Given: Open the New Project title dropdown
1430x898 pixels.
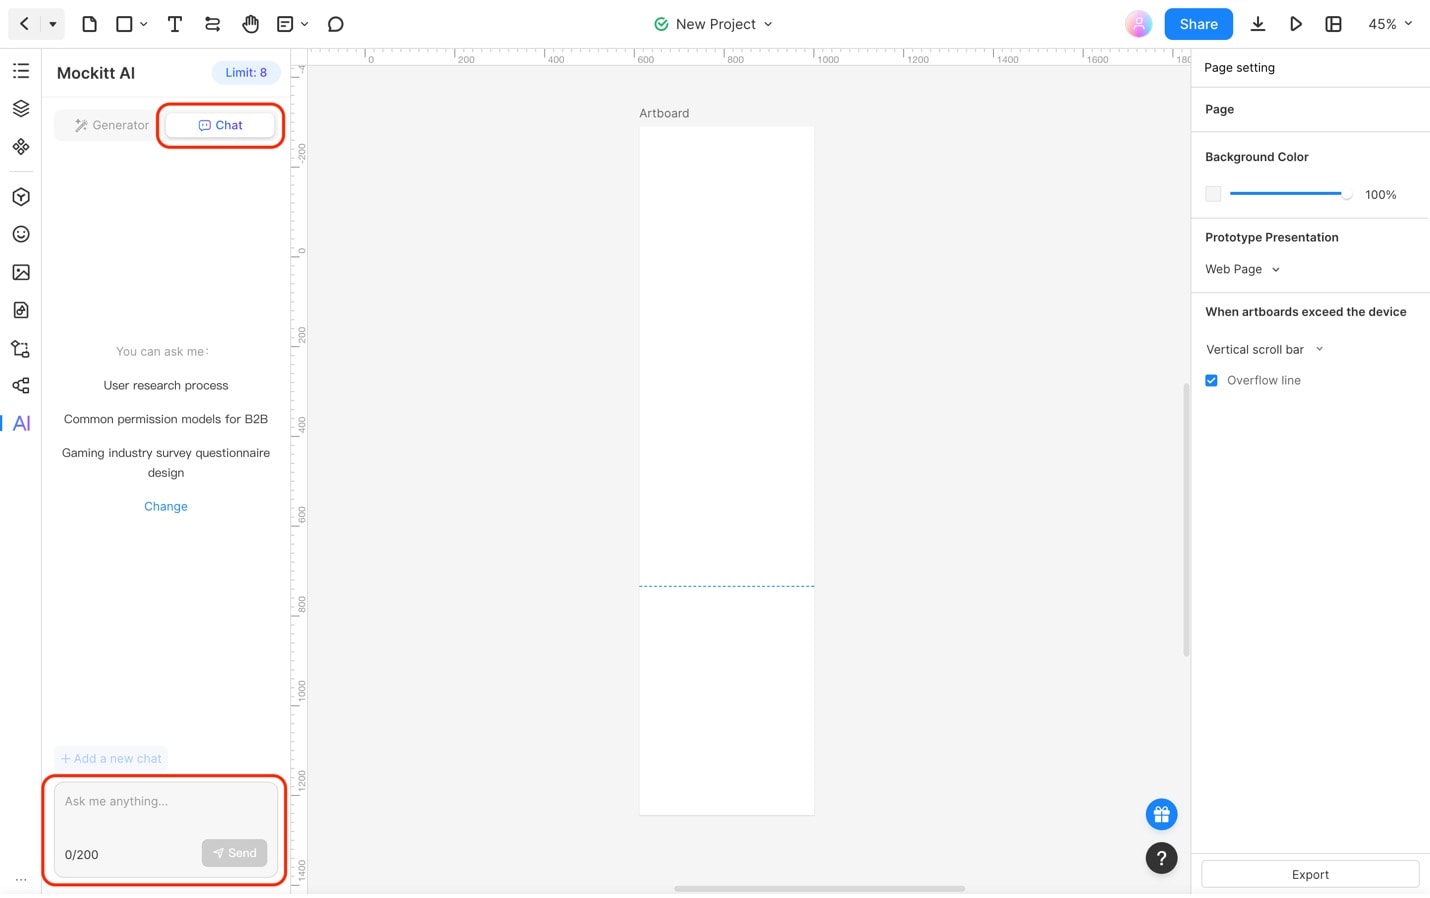Looking at the screenshot, I should point(714,24).
